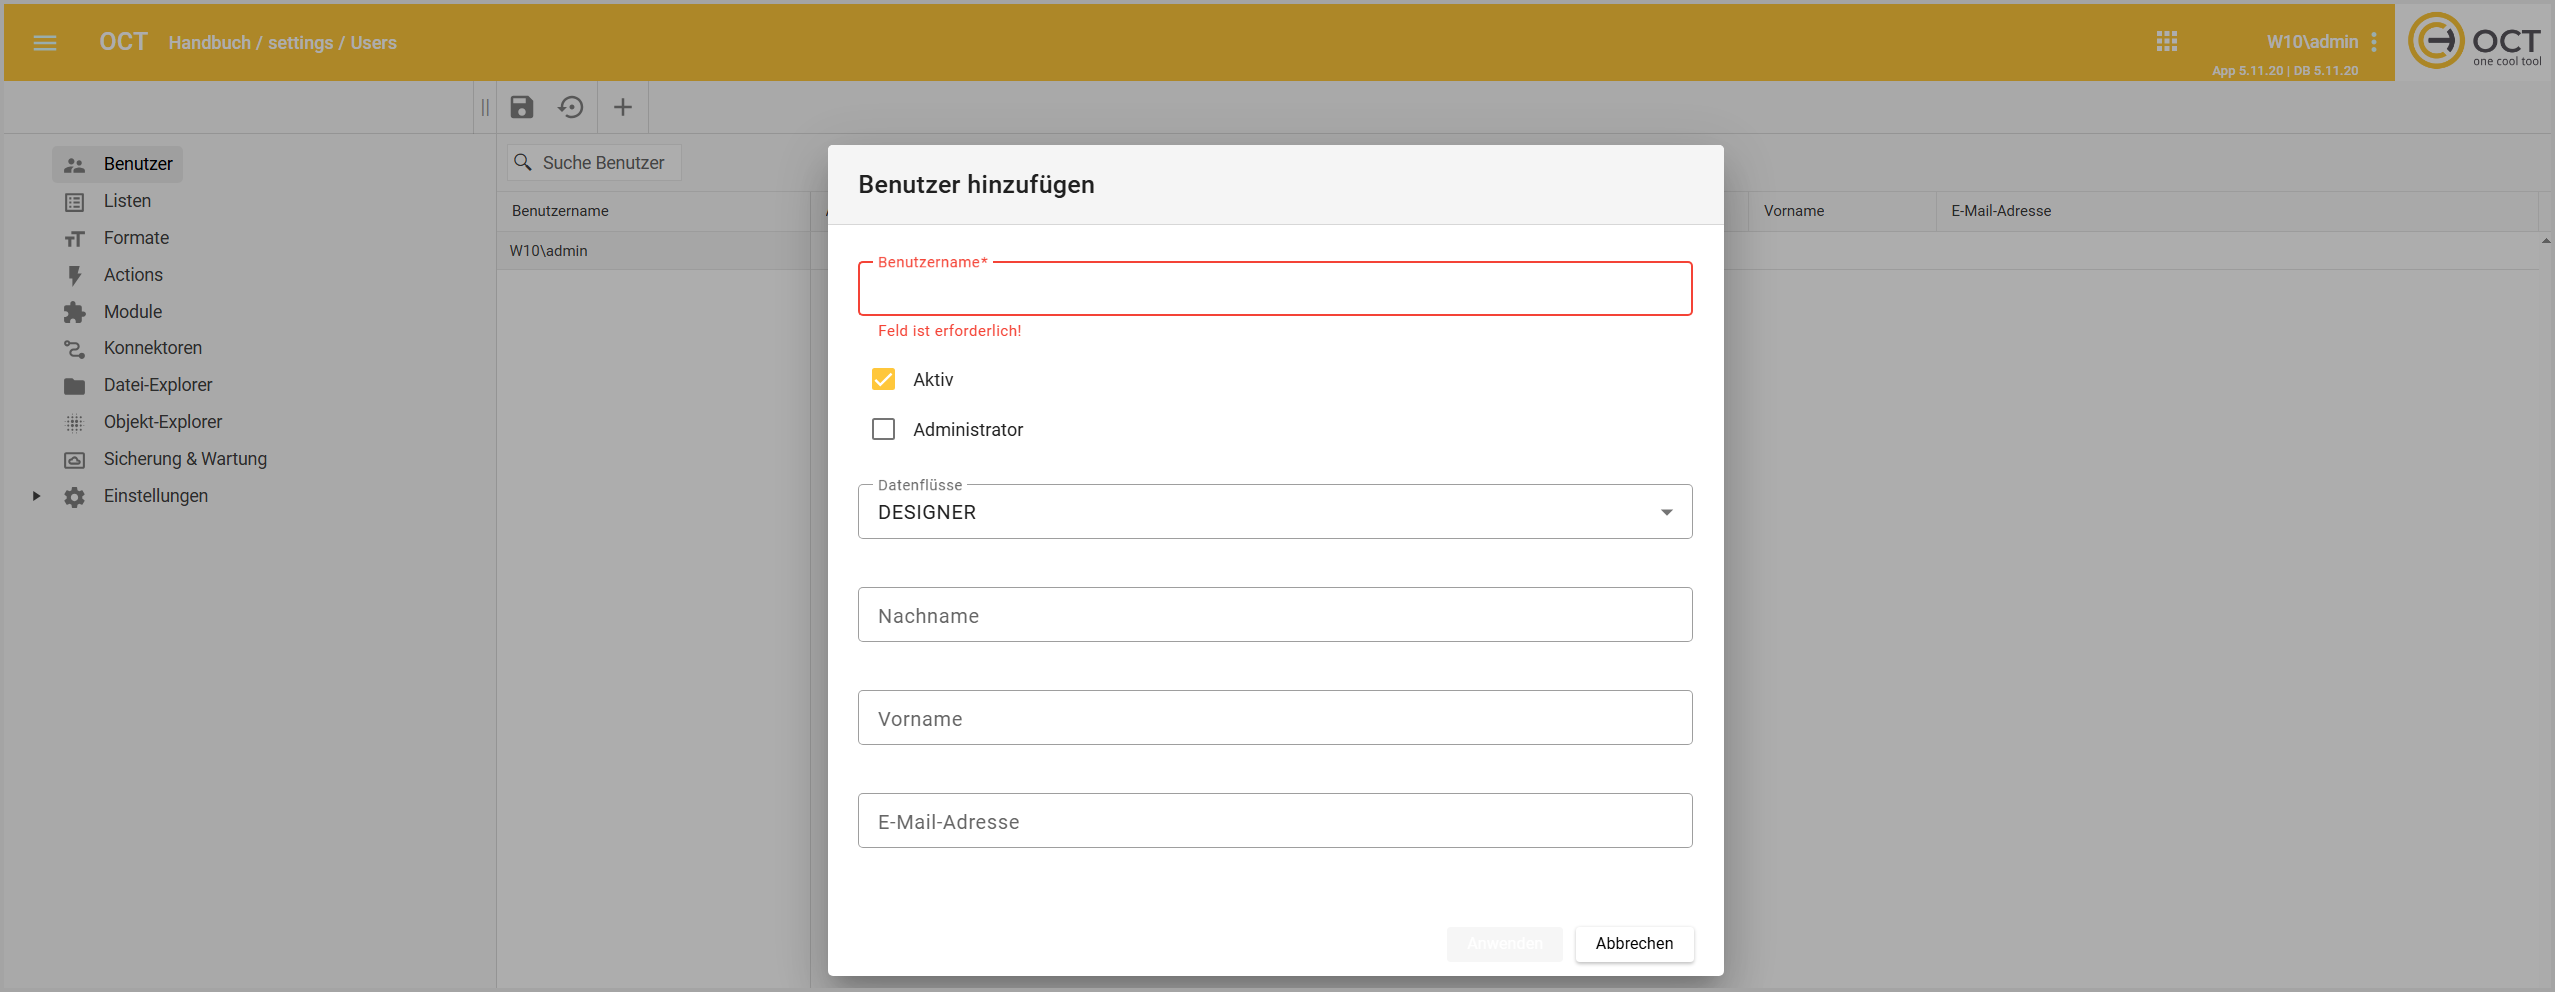Uncheck the Aktiv checkbox

point(883,379)
